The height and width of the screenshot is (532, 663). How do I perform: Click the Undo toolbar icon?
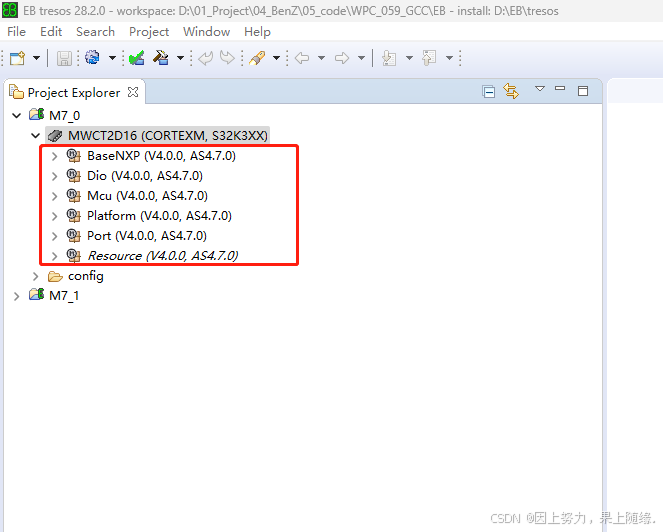205,58
